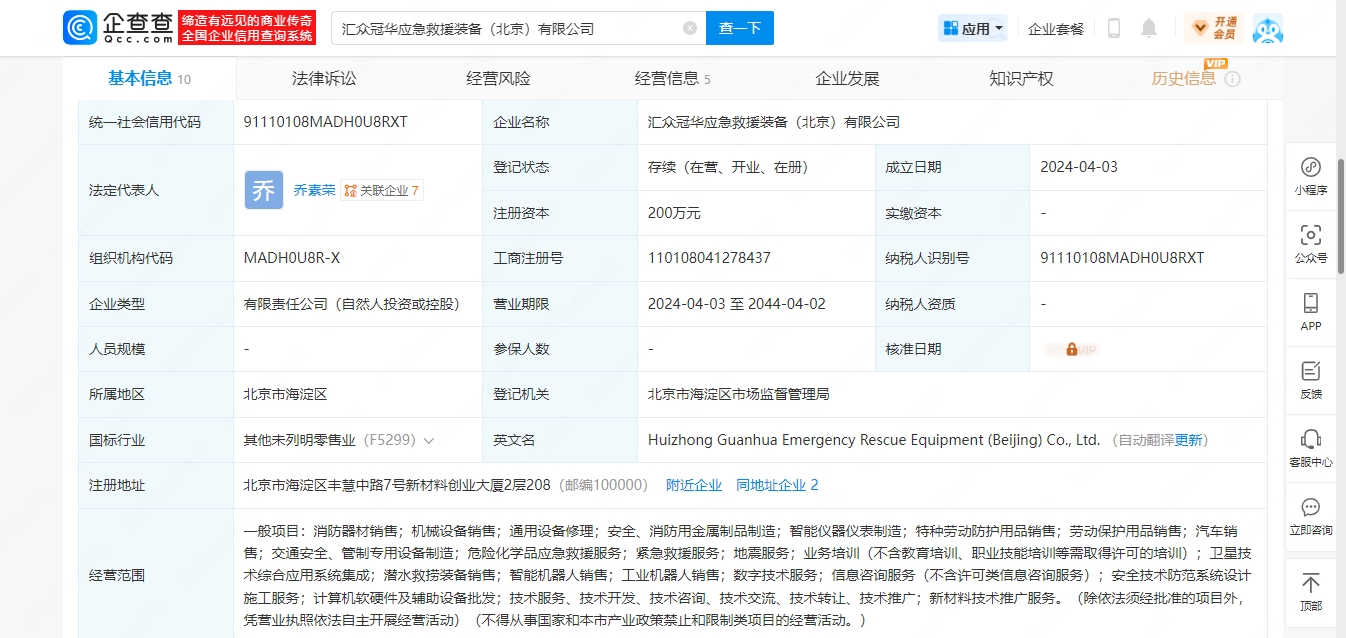The width and height of the screenshot is (1346, 638).
Task: Expand the 国标行业 F5299 chevron
Action: click(429, 440)
